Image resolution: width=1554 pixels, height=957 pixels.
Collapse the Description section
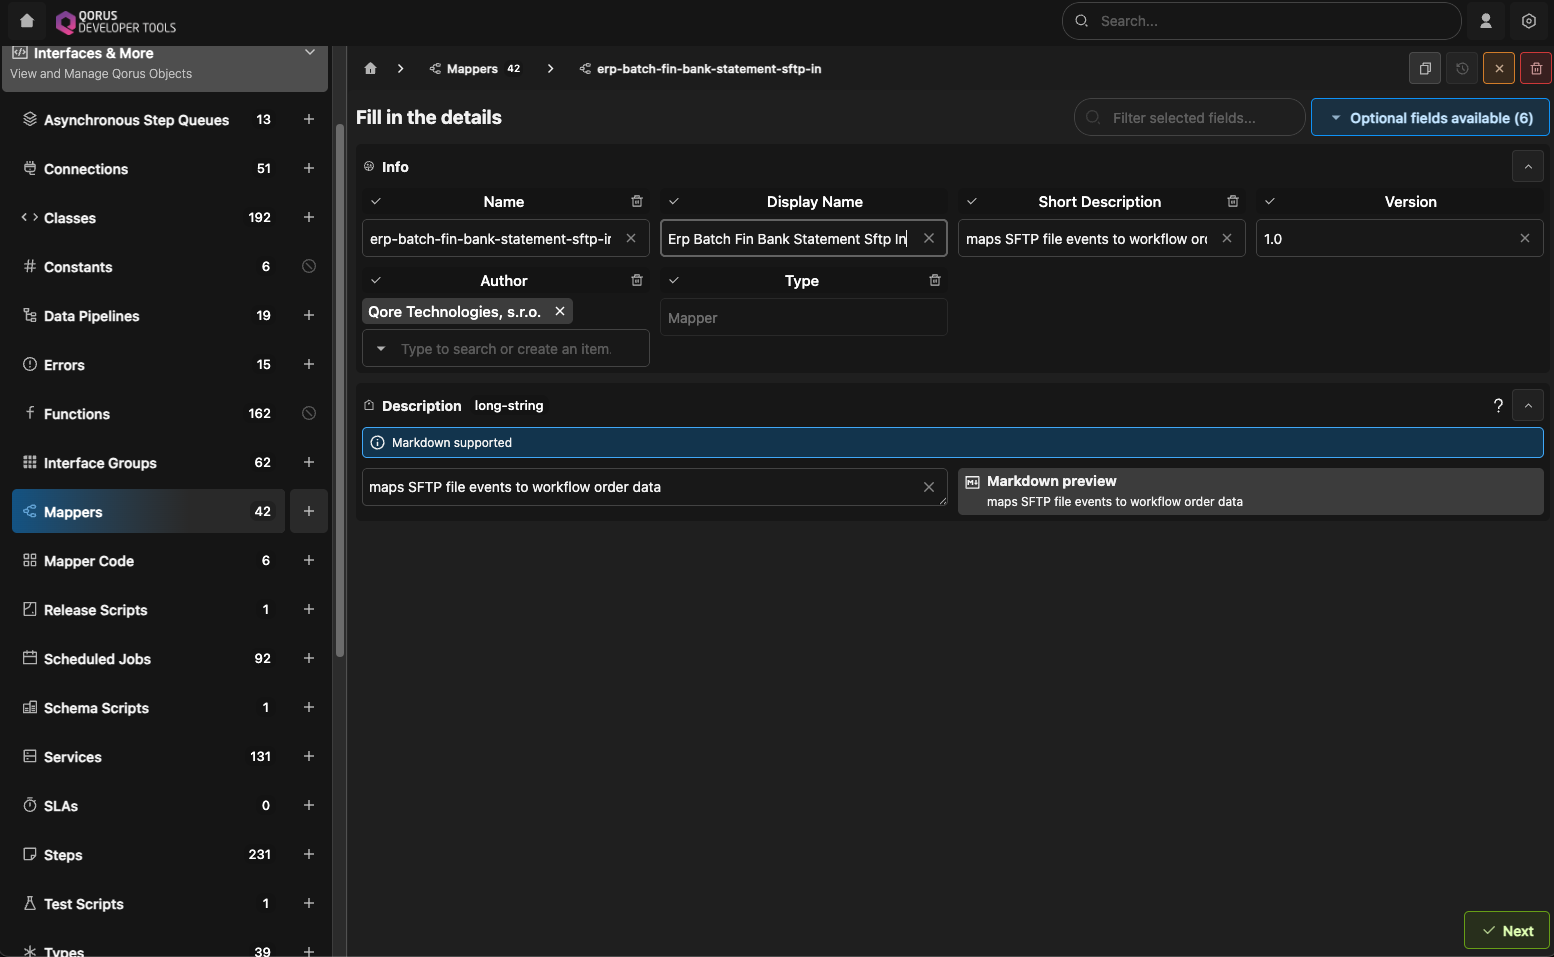pos(1528,405)
